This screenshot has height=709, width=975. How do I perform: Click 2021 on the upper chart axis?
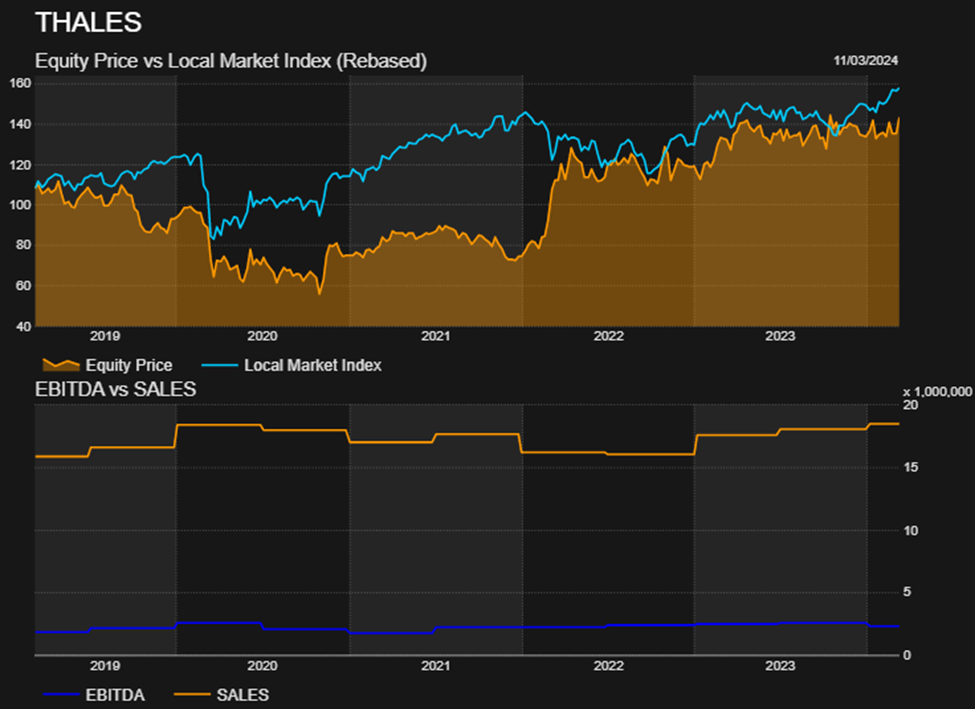pos(435,336)
